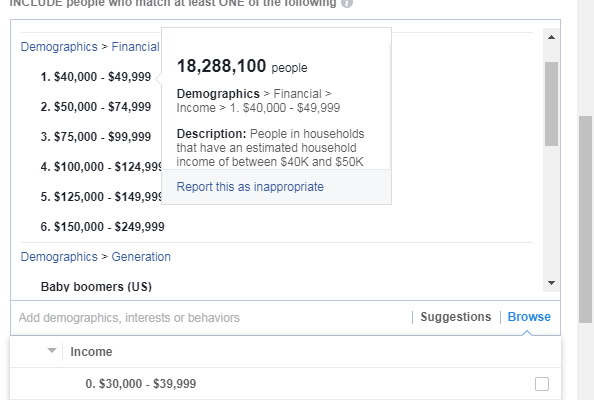Click the scroll down arrow of targeting list
Image resolution: width=594 pixels, height=400 pixels.
[x=551, y=283]
